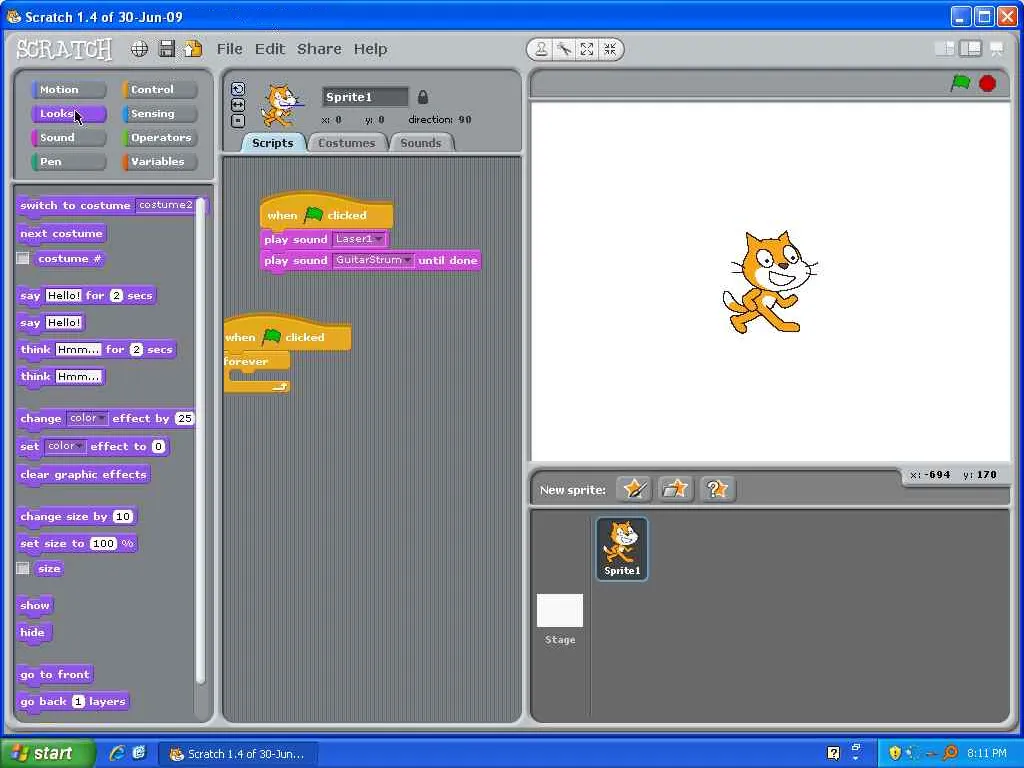Switch to small stage view mode
This screenshot has height=768, width=1024.
[x=944, y=49]
